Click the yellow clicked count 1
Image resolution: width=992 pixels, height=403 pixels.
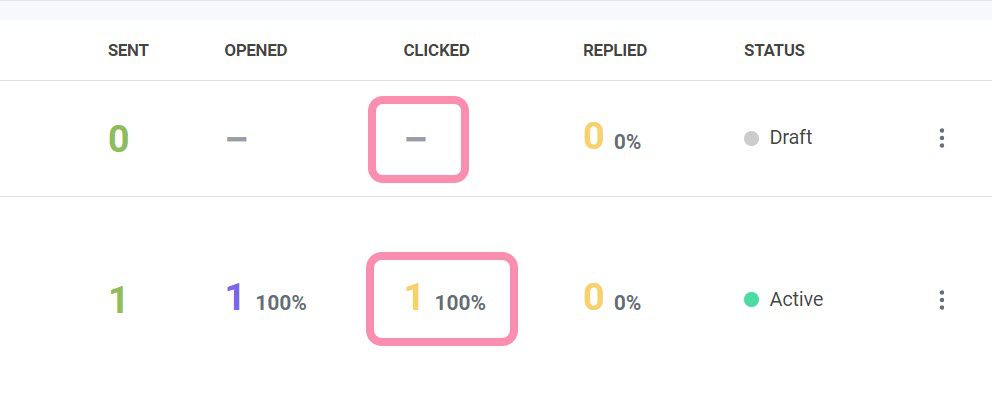click(414, 297)
